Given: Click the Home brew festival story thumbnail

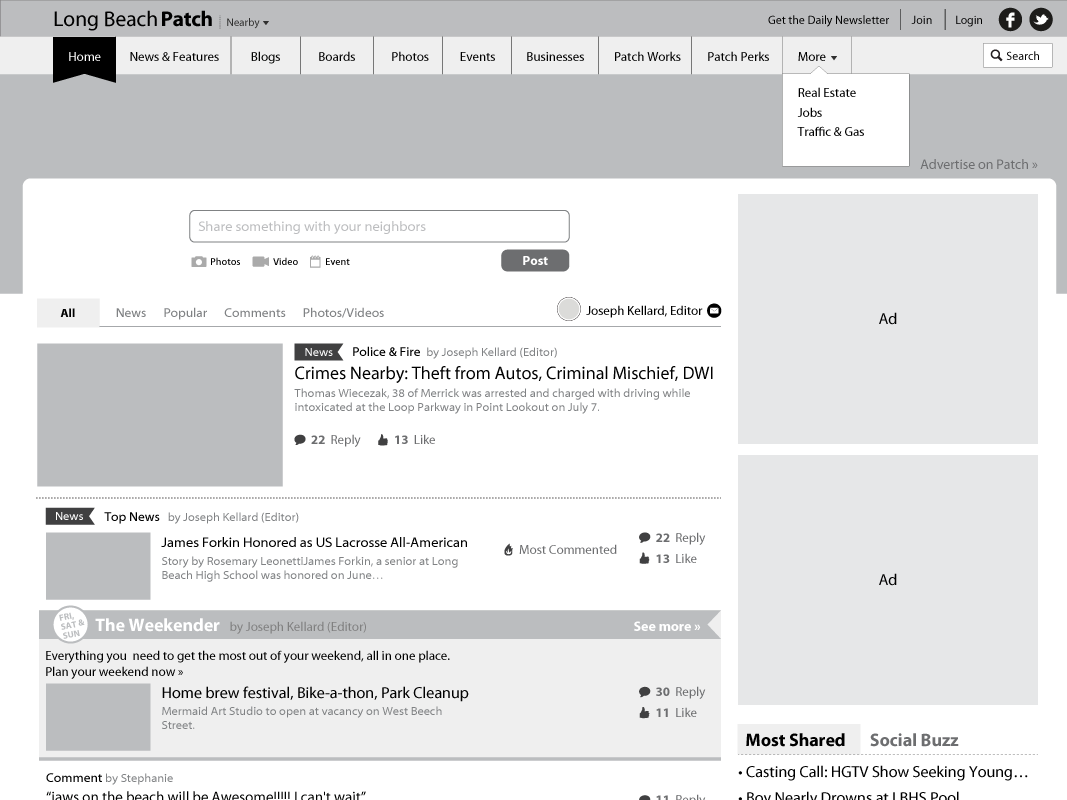Looking at the screenshot, I should point(98,717).
